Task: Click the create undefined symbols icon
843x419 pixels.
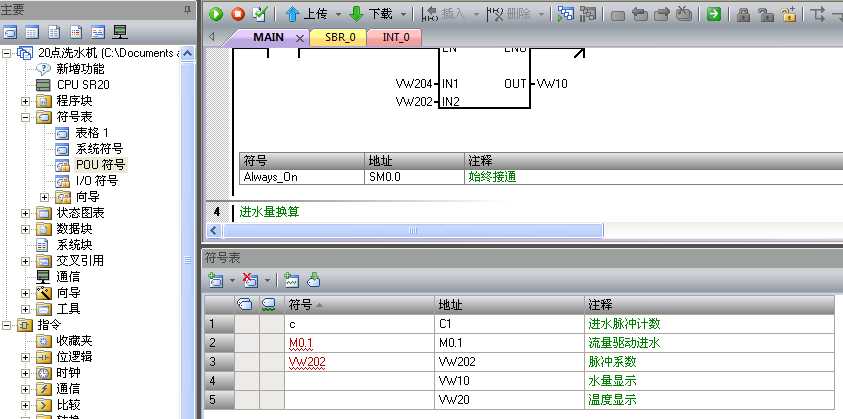Action: 292,281
